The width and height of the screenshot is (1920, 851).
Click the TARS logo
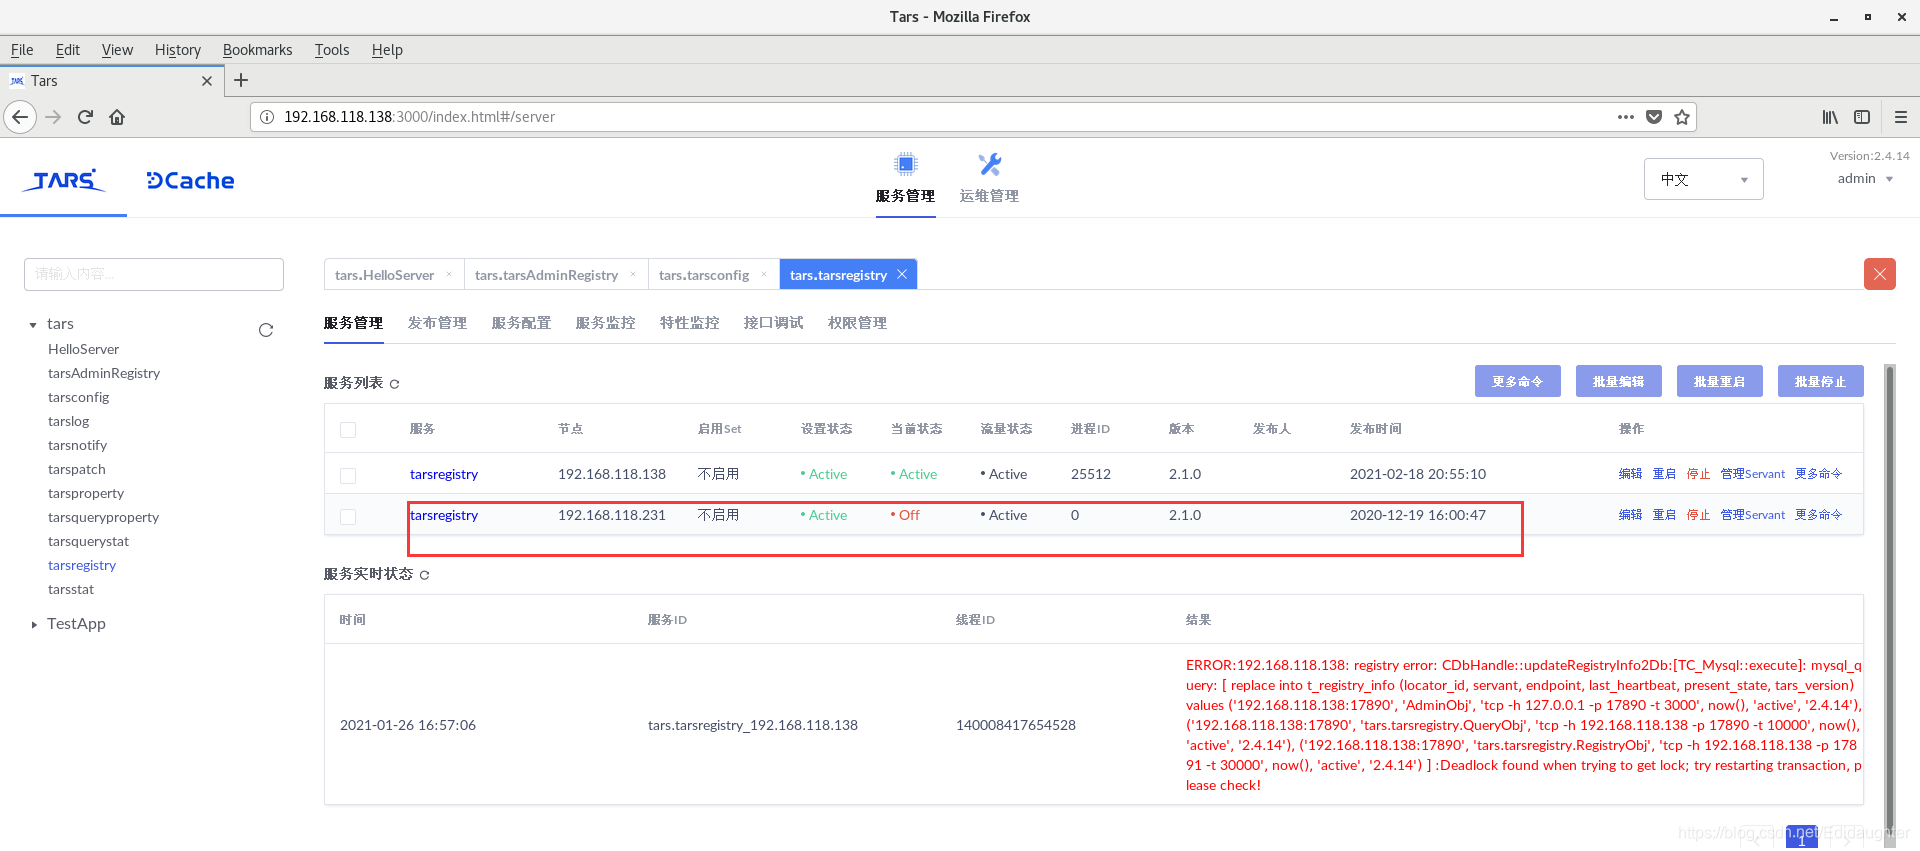[x=63, y=180]
